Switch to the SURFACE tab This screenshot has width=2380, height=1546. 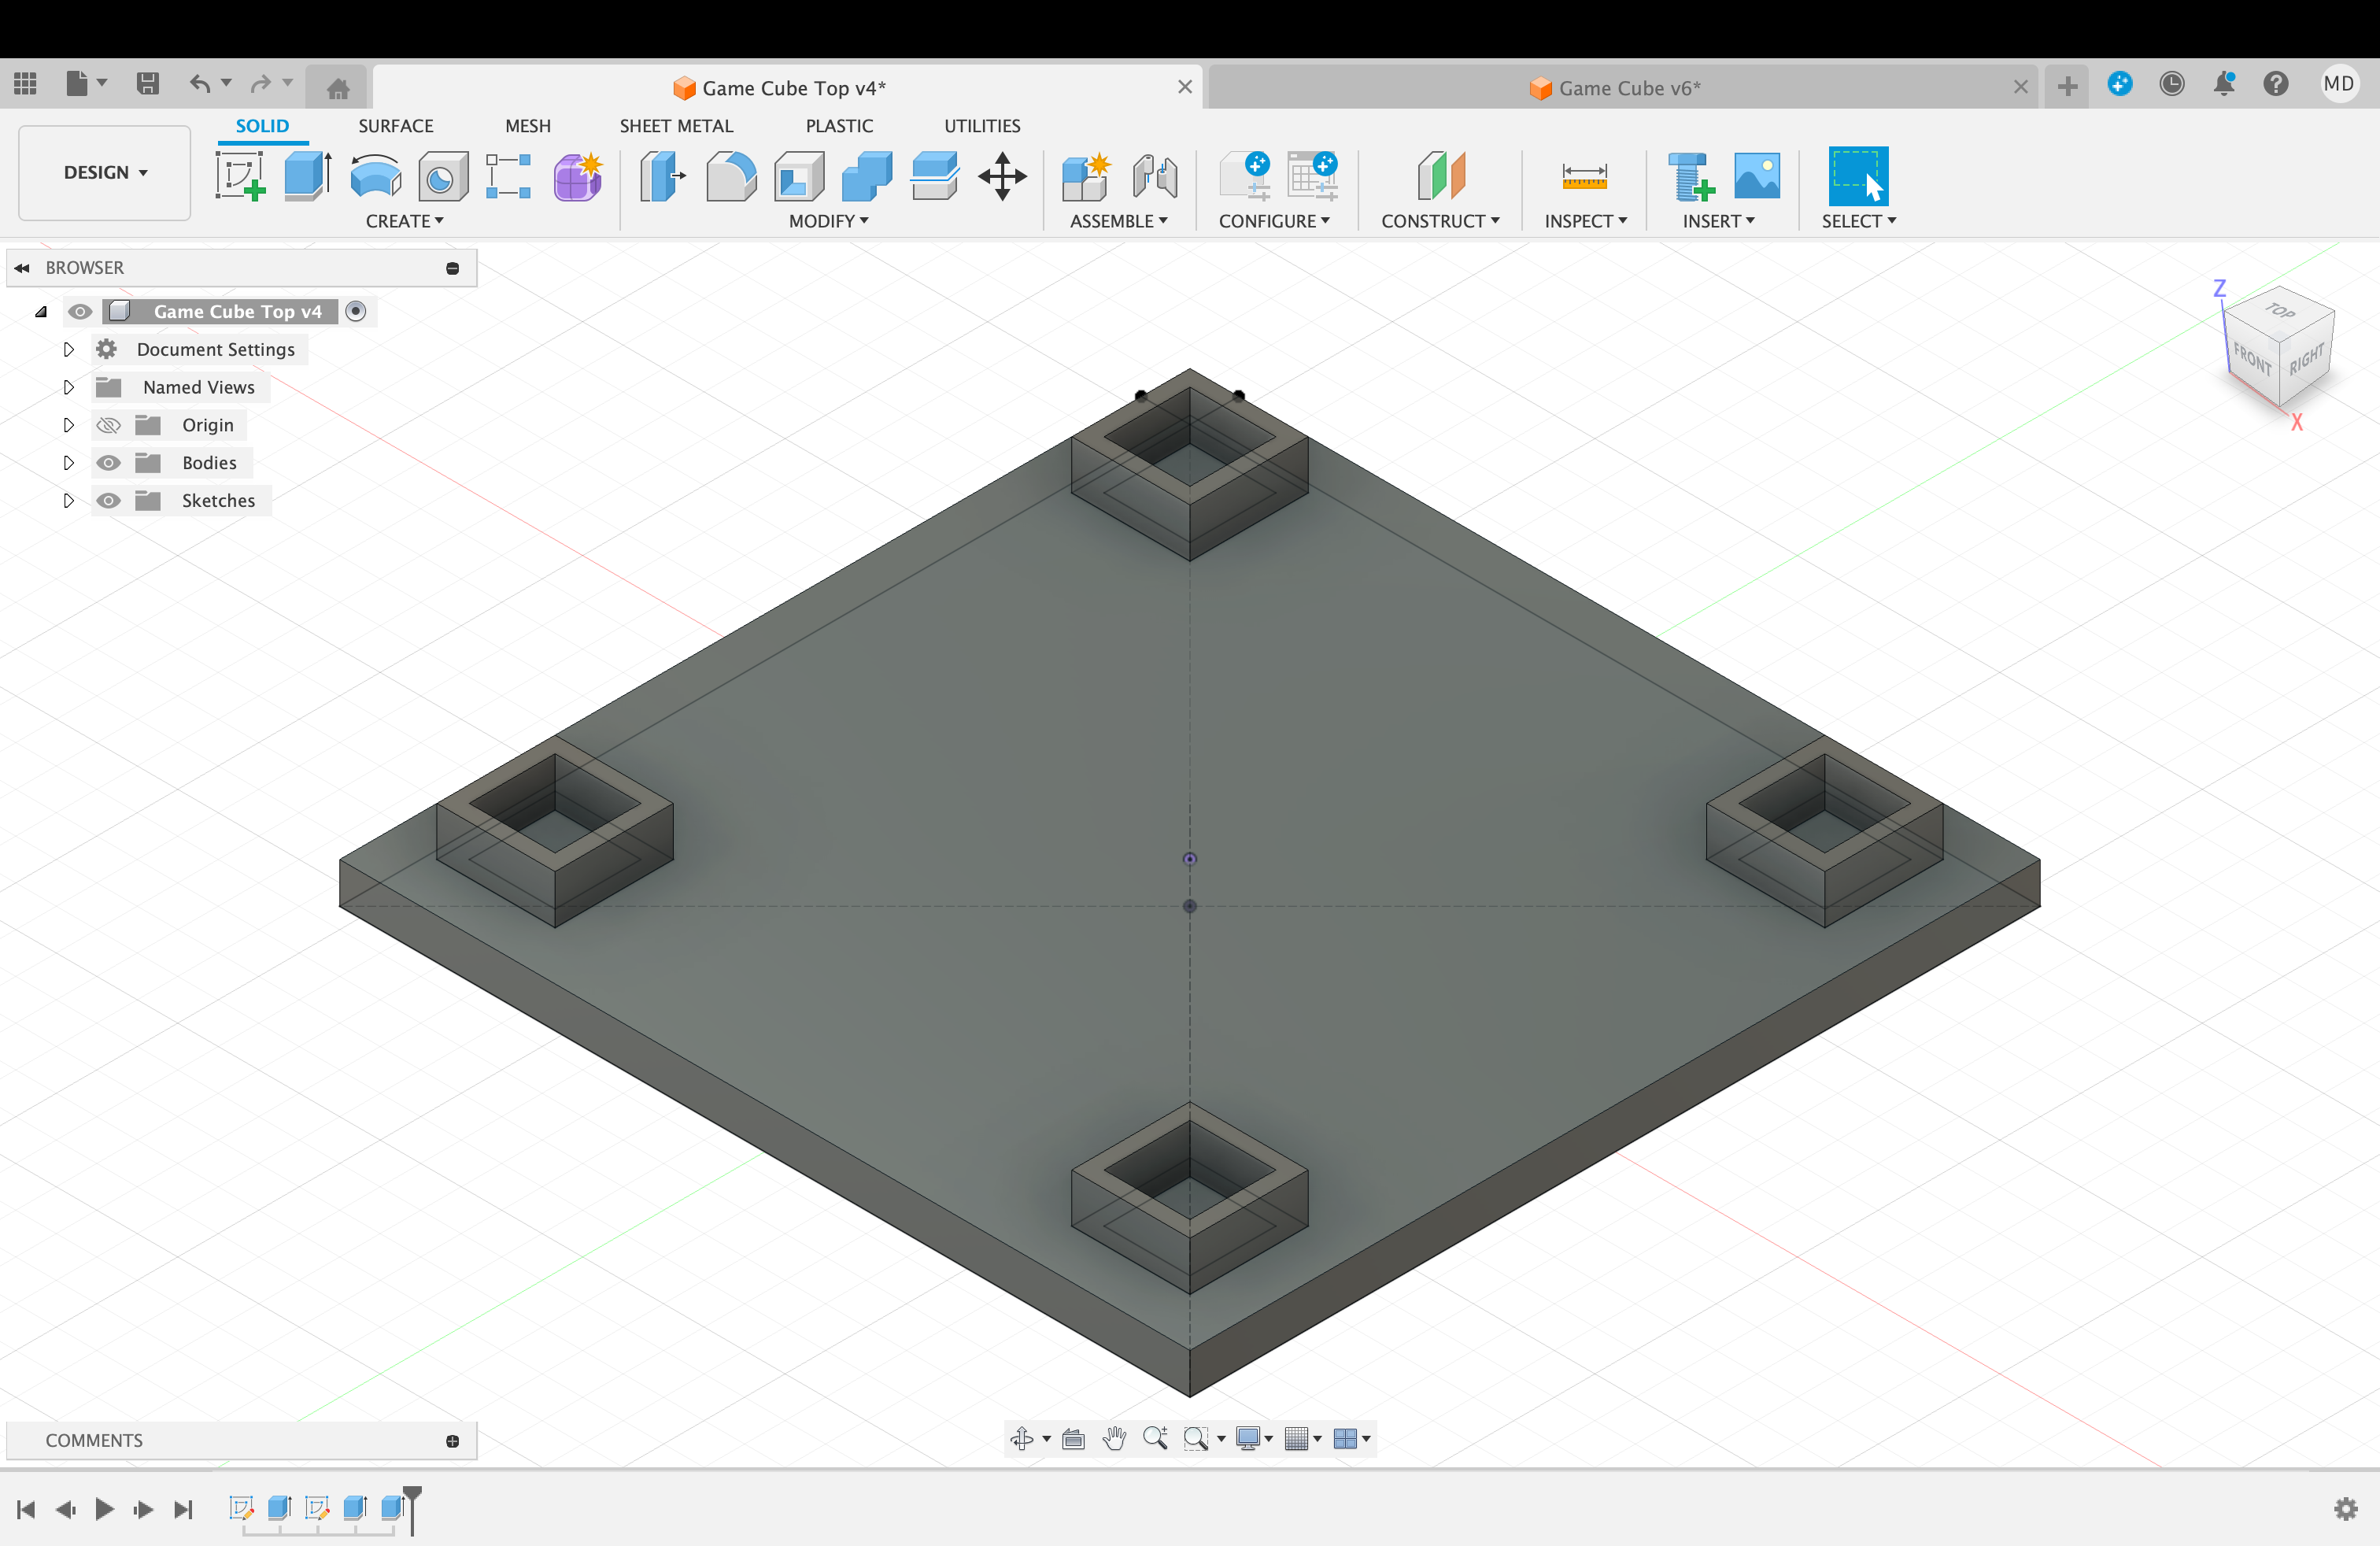pos(395,126)
